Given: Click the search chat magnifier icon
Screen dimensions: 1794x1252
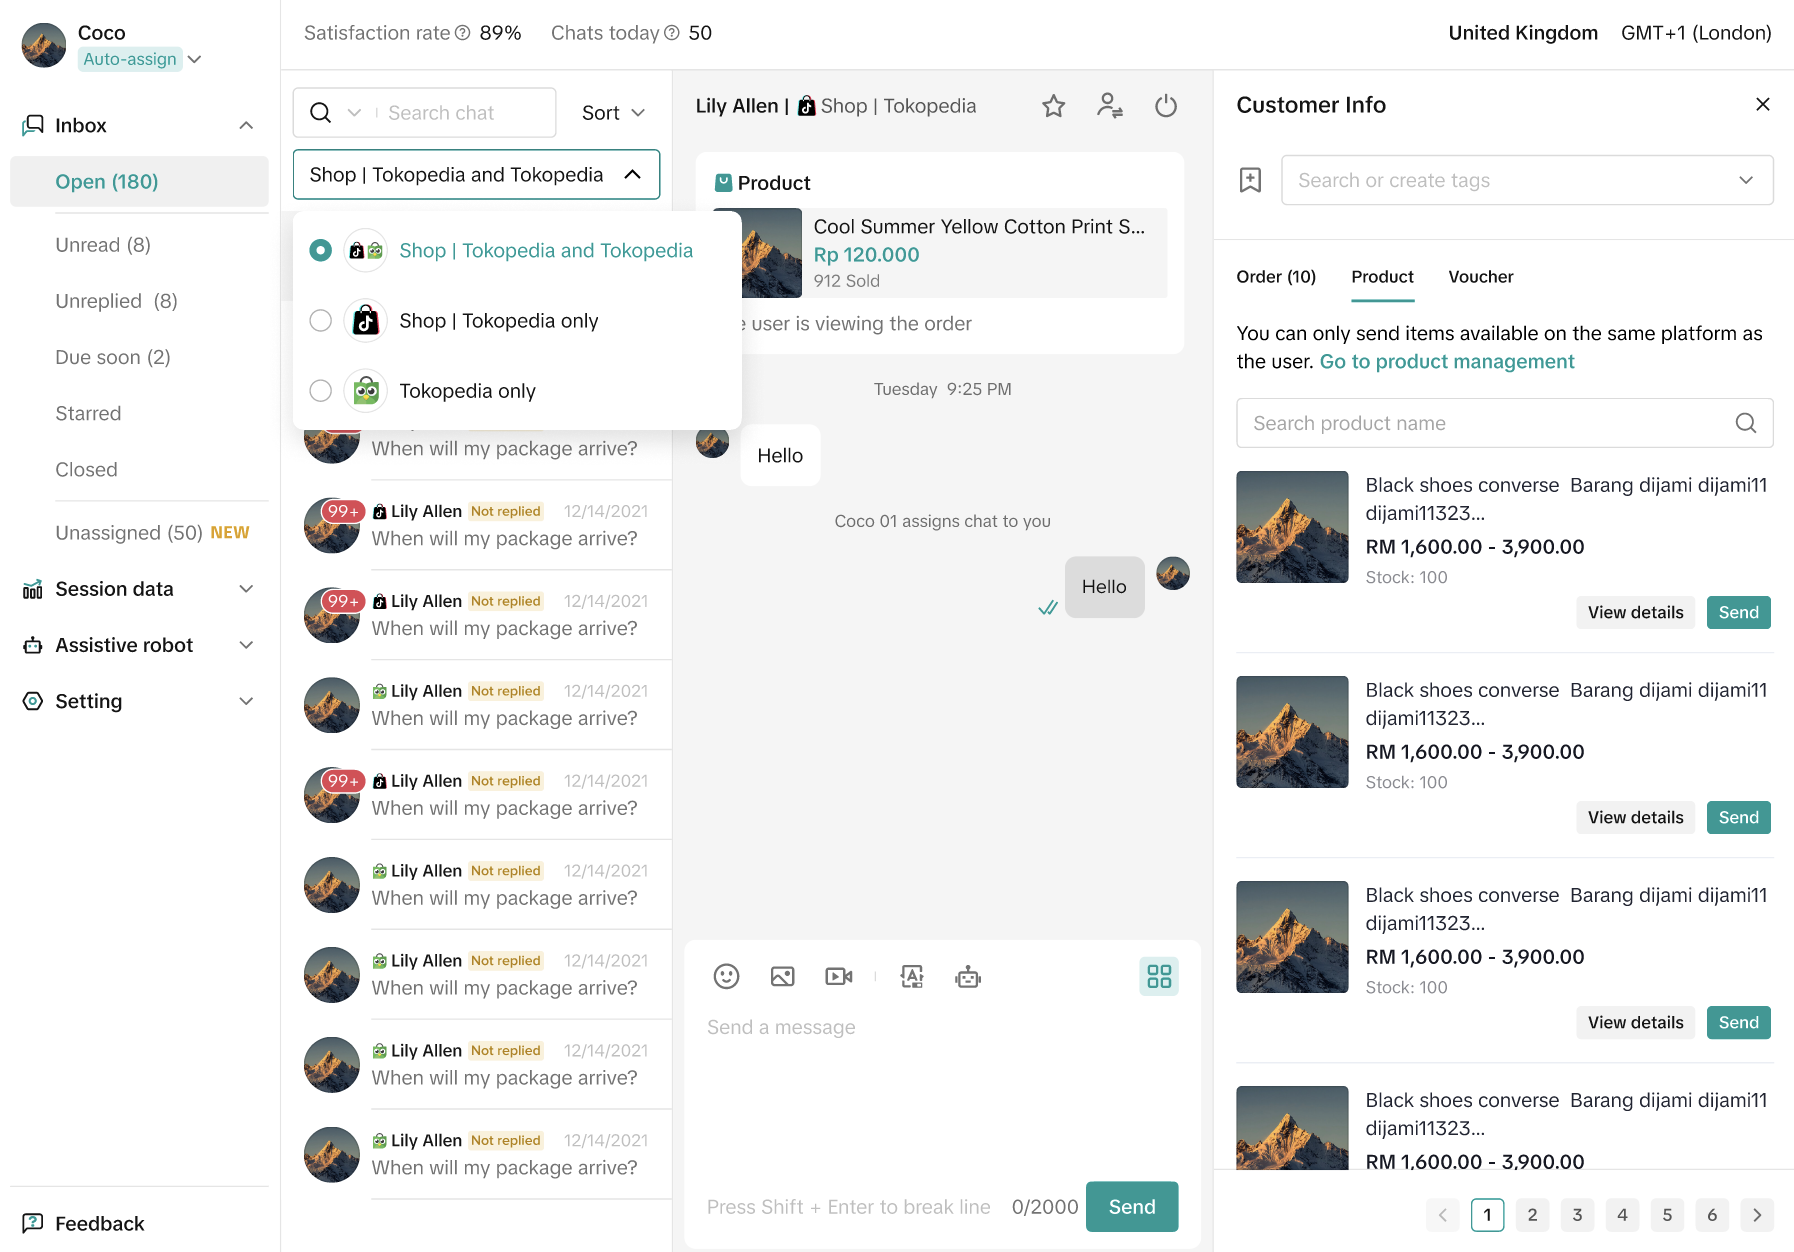Looking at the screenshot, I should (x=320, y=113).
